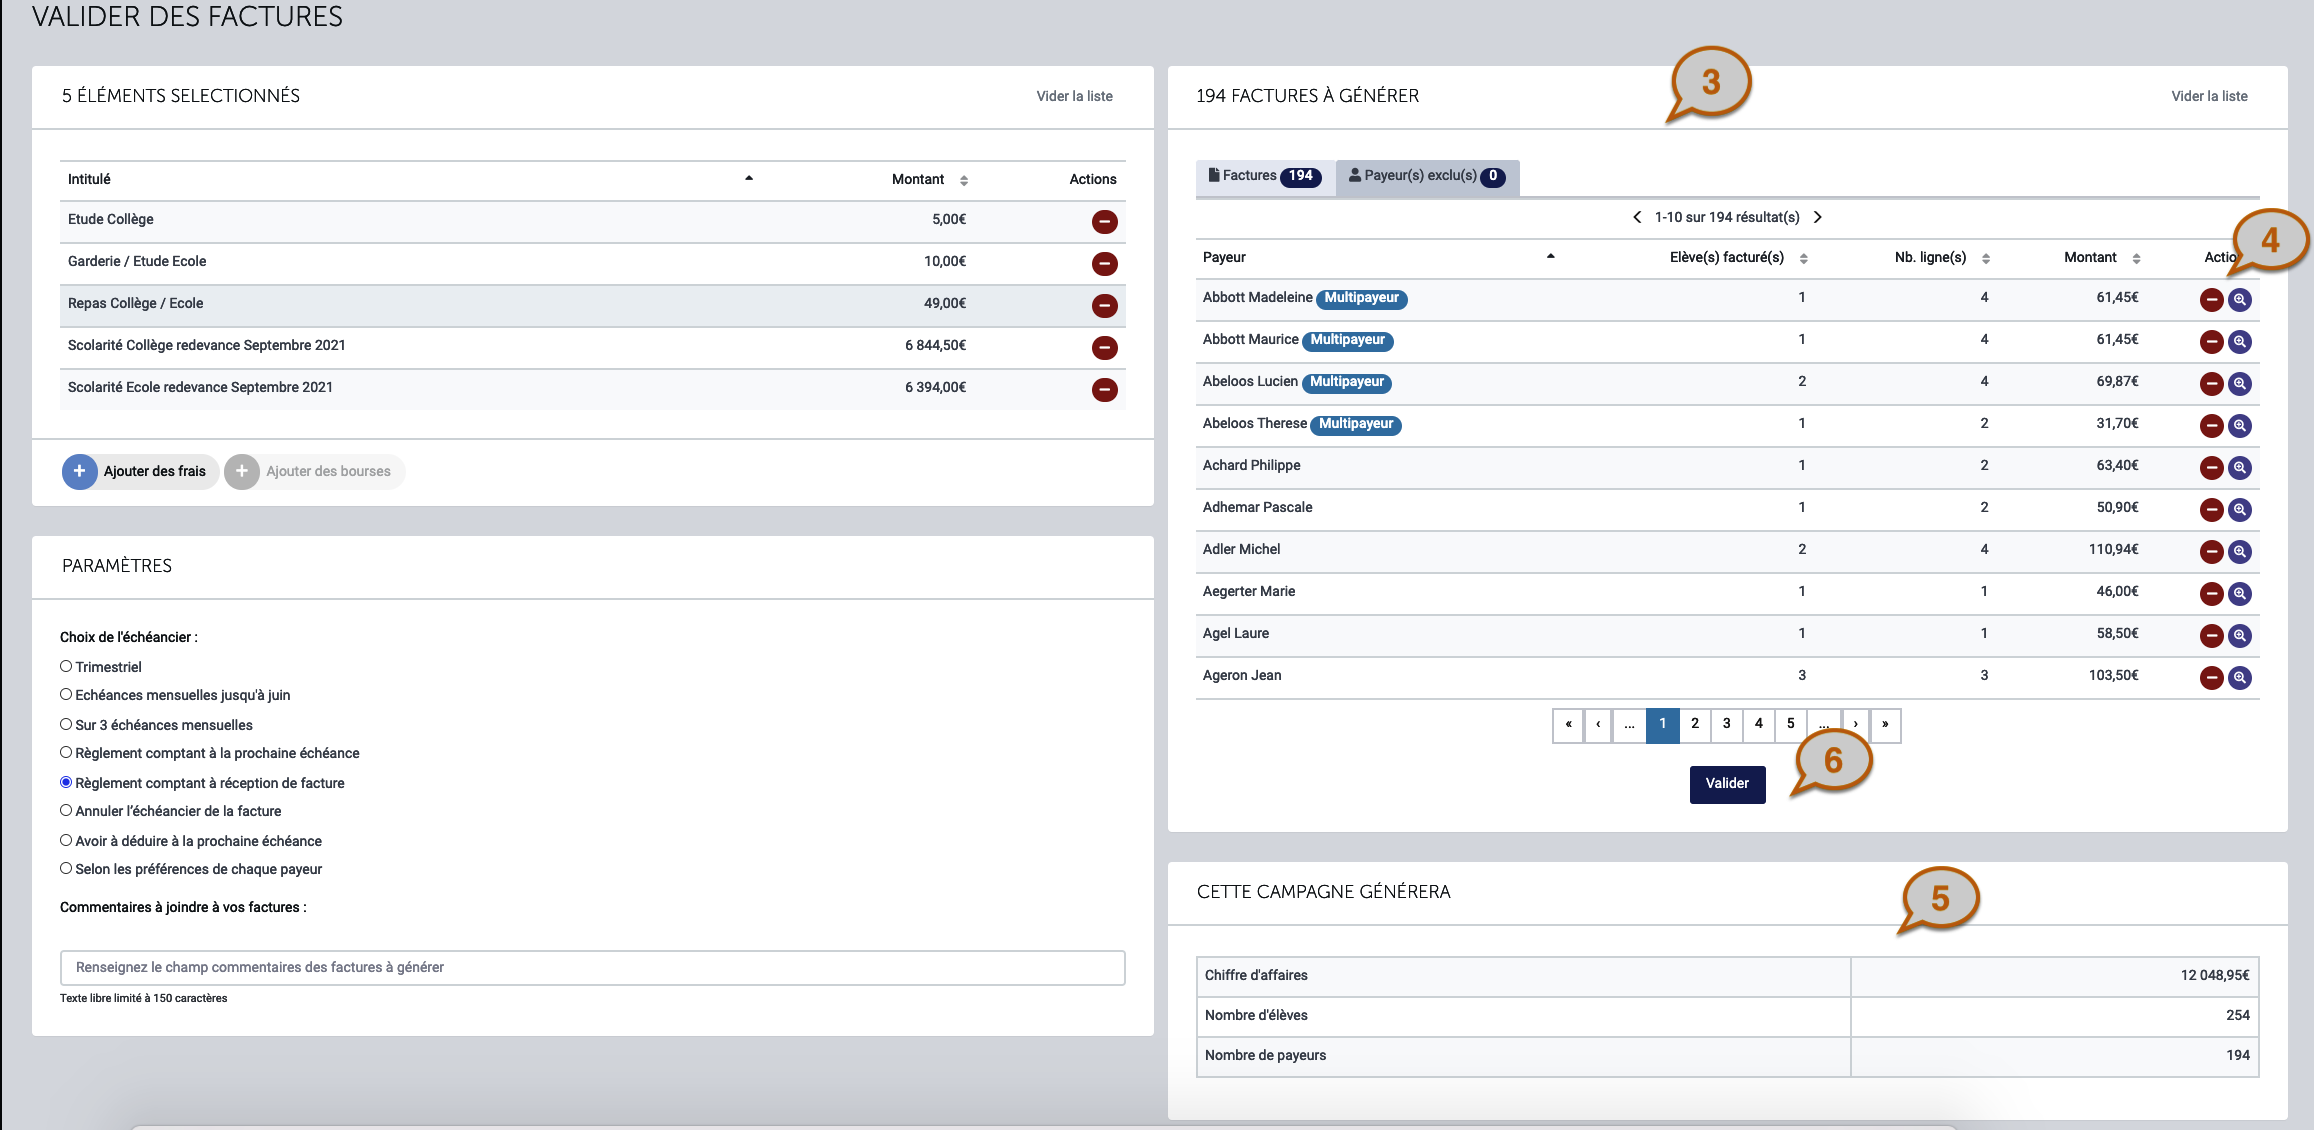2314x1130 pixels.
Task: View Aegerter Marie invoice details
Action: click(2240, 593)
